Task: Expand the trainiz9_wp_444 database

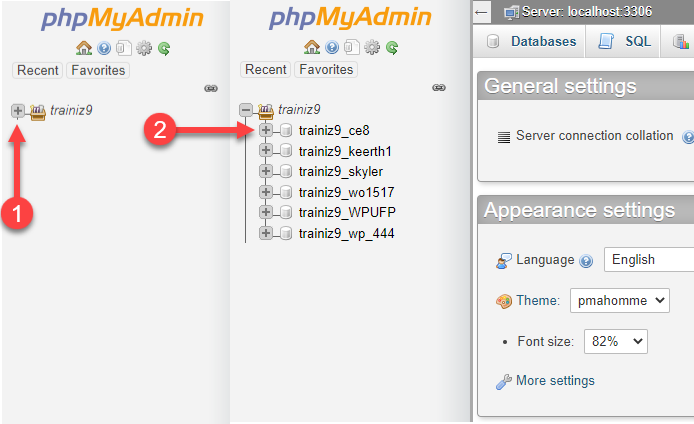Action: [x=266, y=233]
